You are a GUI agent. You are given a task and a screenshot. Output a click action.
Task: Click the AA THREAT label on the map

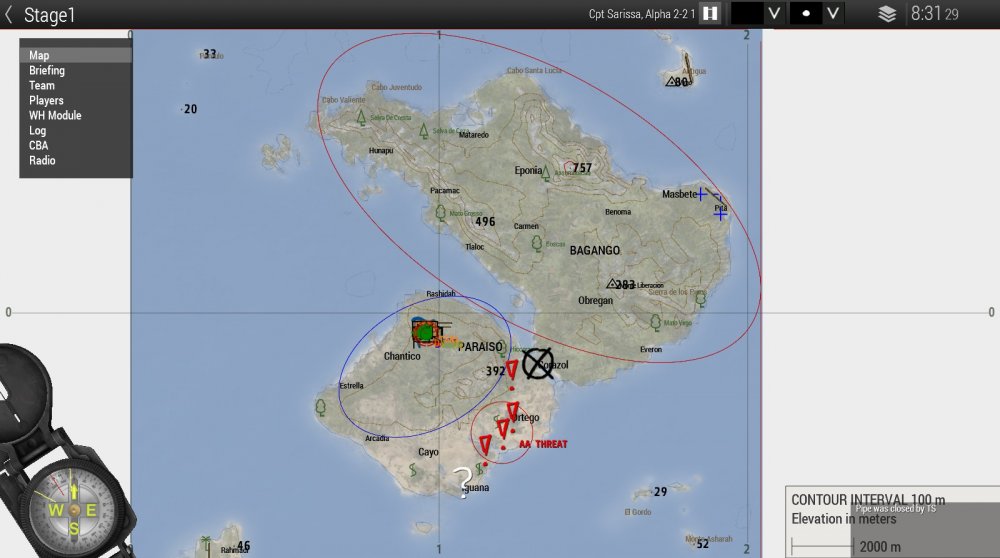(x=543, y=444)
